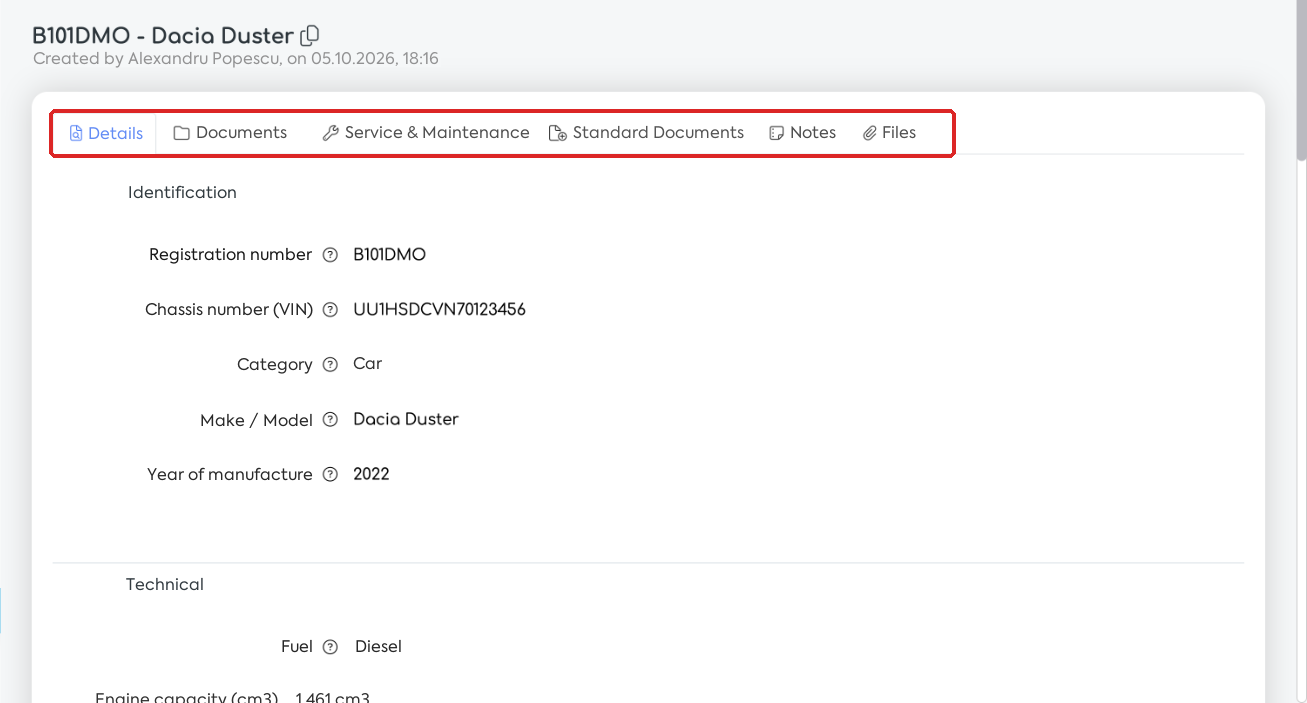Viewport: 1307px width, 703px height.
Task: Select the Make / Model value Dacia Duster
Action: tap(406, 419)
